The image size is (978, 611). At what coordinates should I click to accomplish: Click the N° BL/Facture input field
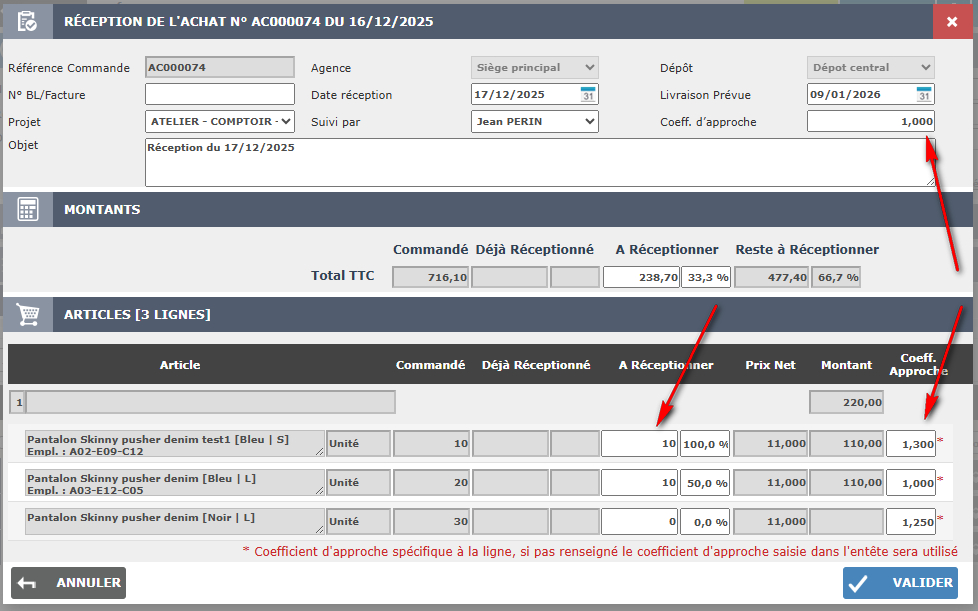220,95
